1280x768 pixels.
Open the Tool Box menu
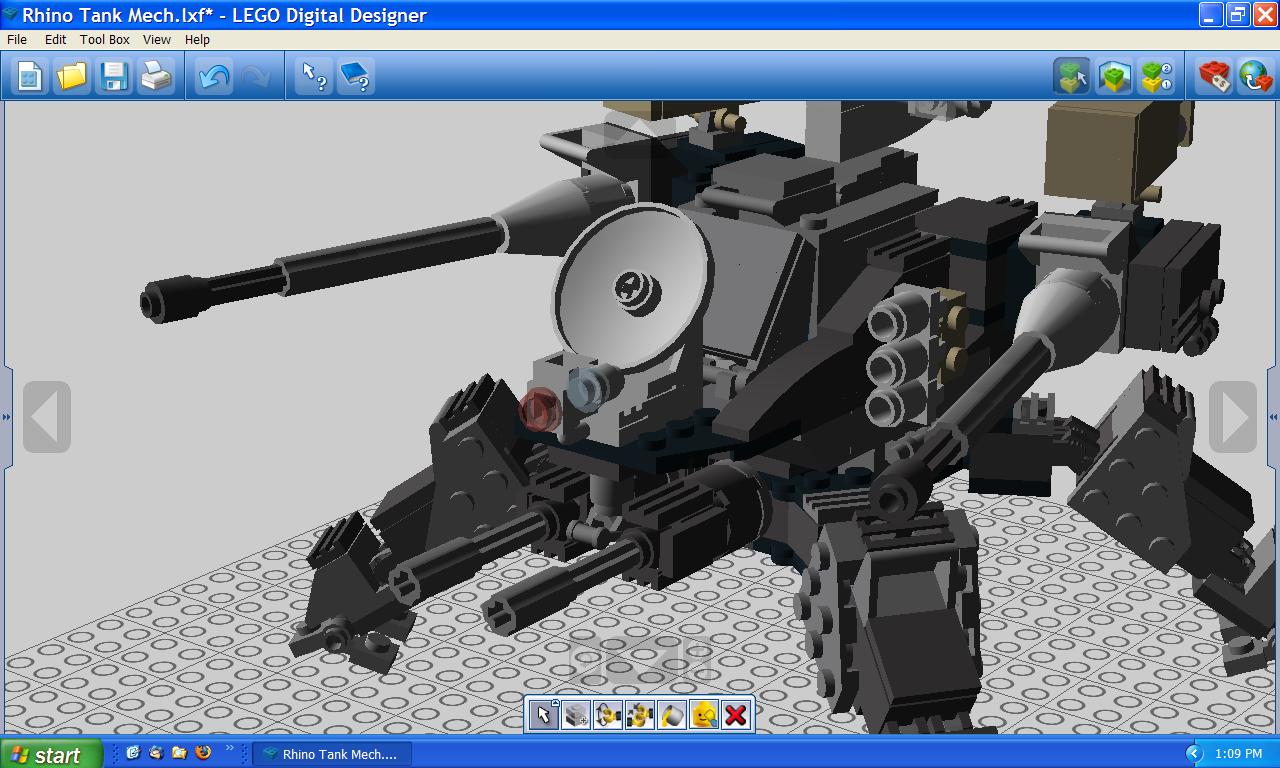pos(105,39)
